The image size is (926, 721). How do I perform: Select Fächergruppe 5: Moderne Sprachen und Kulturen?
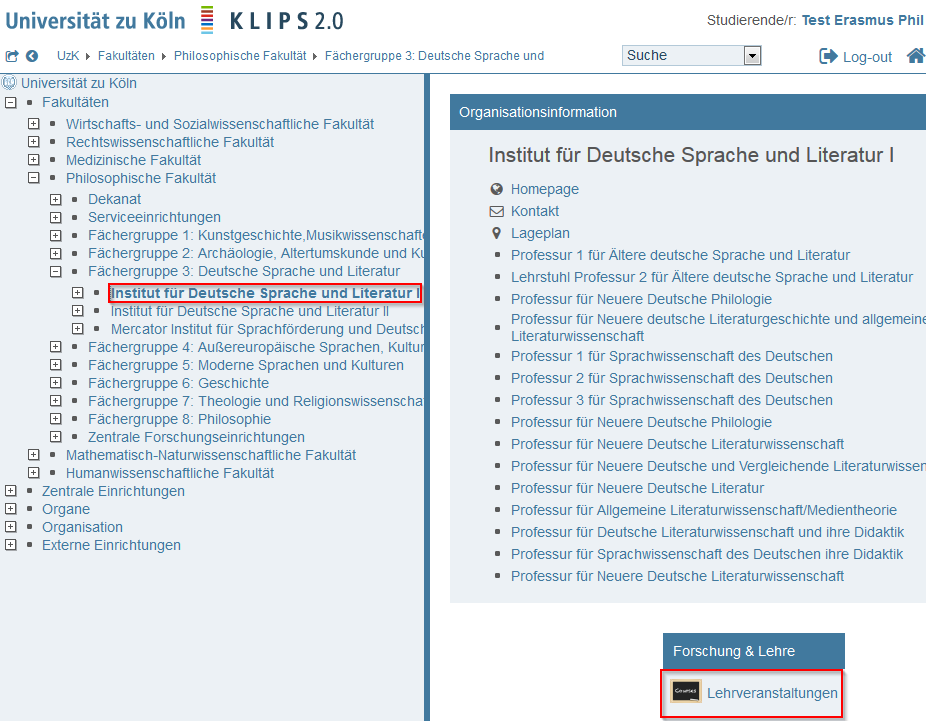[246, 365]
